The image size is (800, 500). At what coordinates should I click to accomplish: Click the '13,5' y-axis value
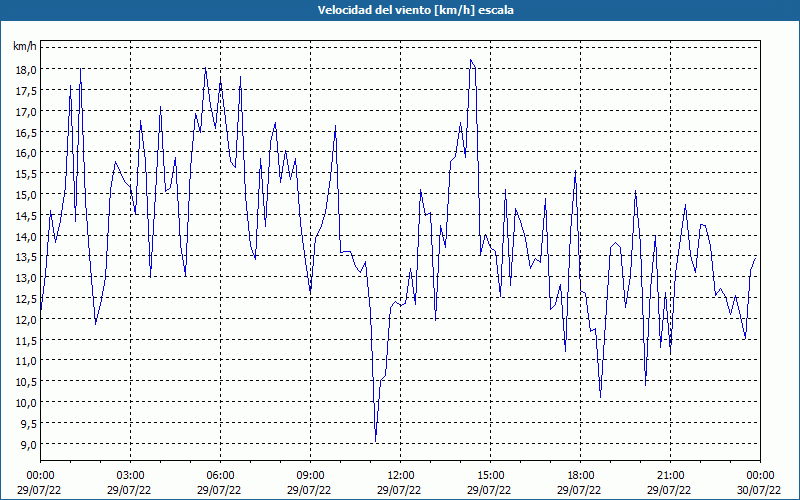click(26, 256)
